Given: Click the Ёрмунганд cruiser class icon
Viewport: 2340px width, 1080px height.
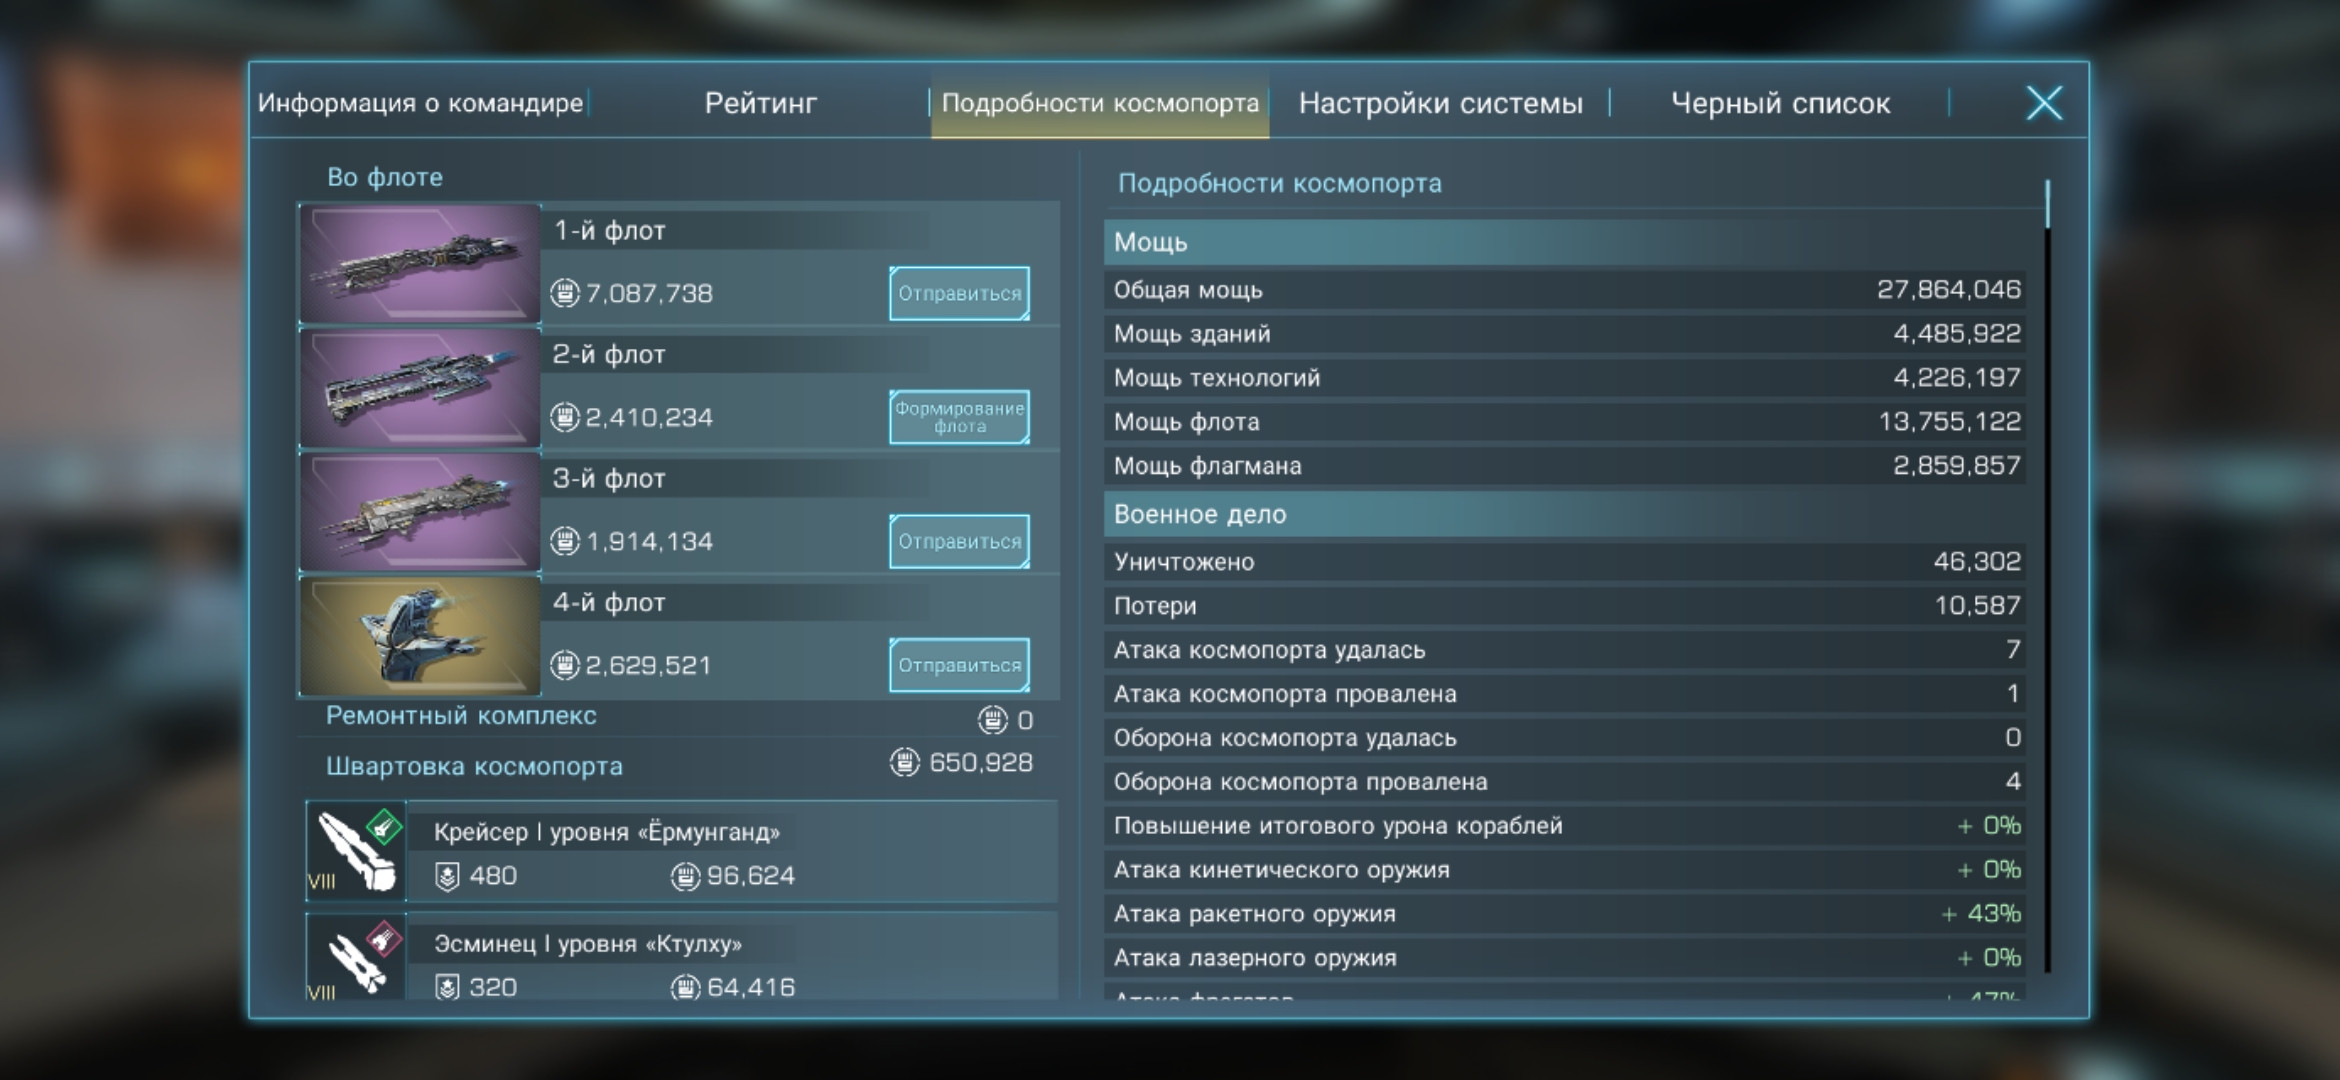Looking at the screenshot, I should pos(357,852).
